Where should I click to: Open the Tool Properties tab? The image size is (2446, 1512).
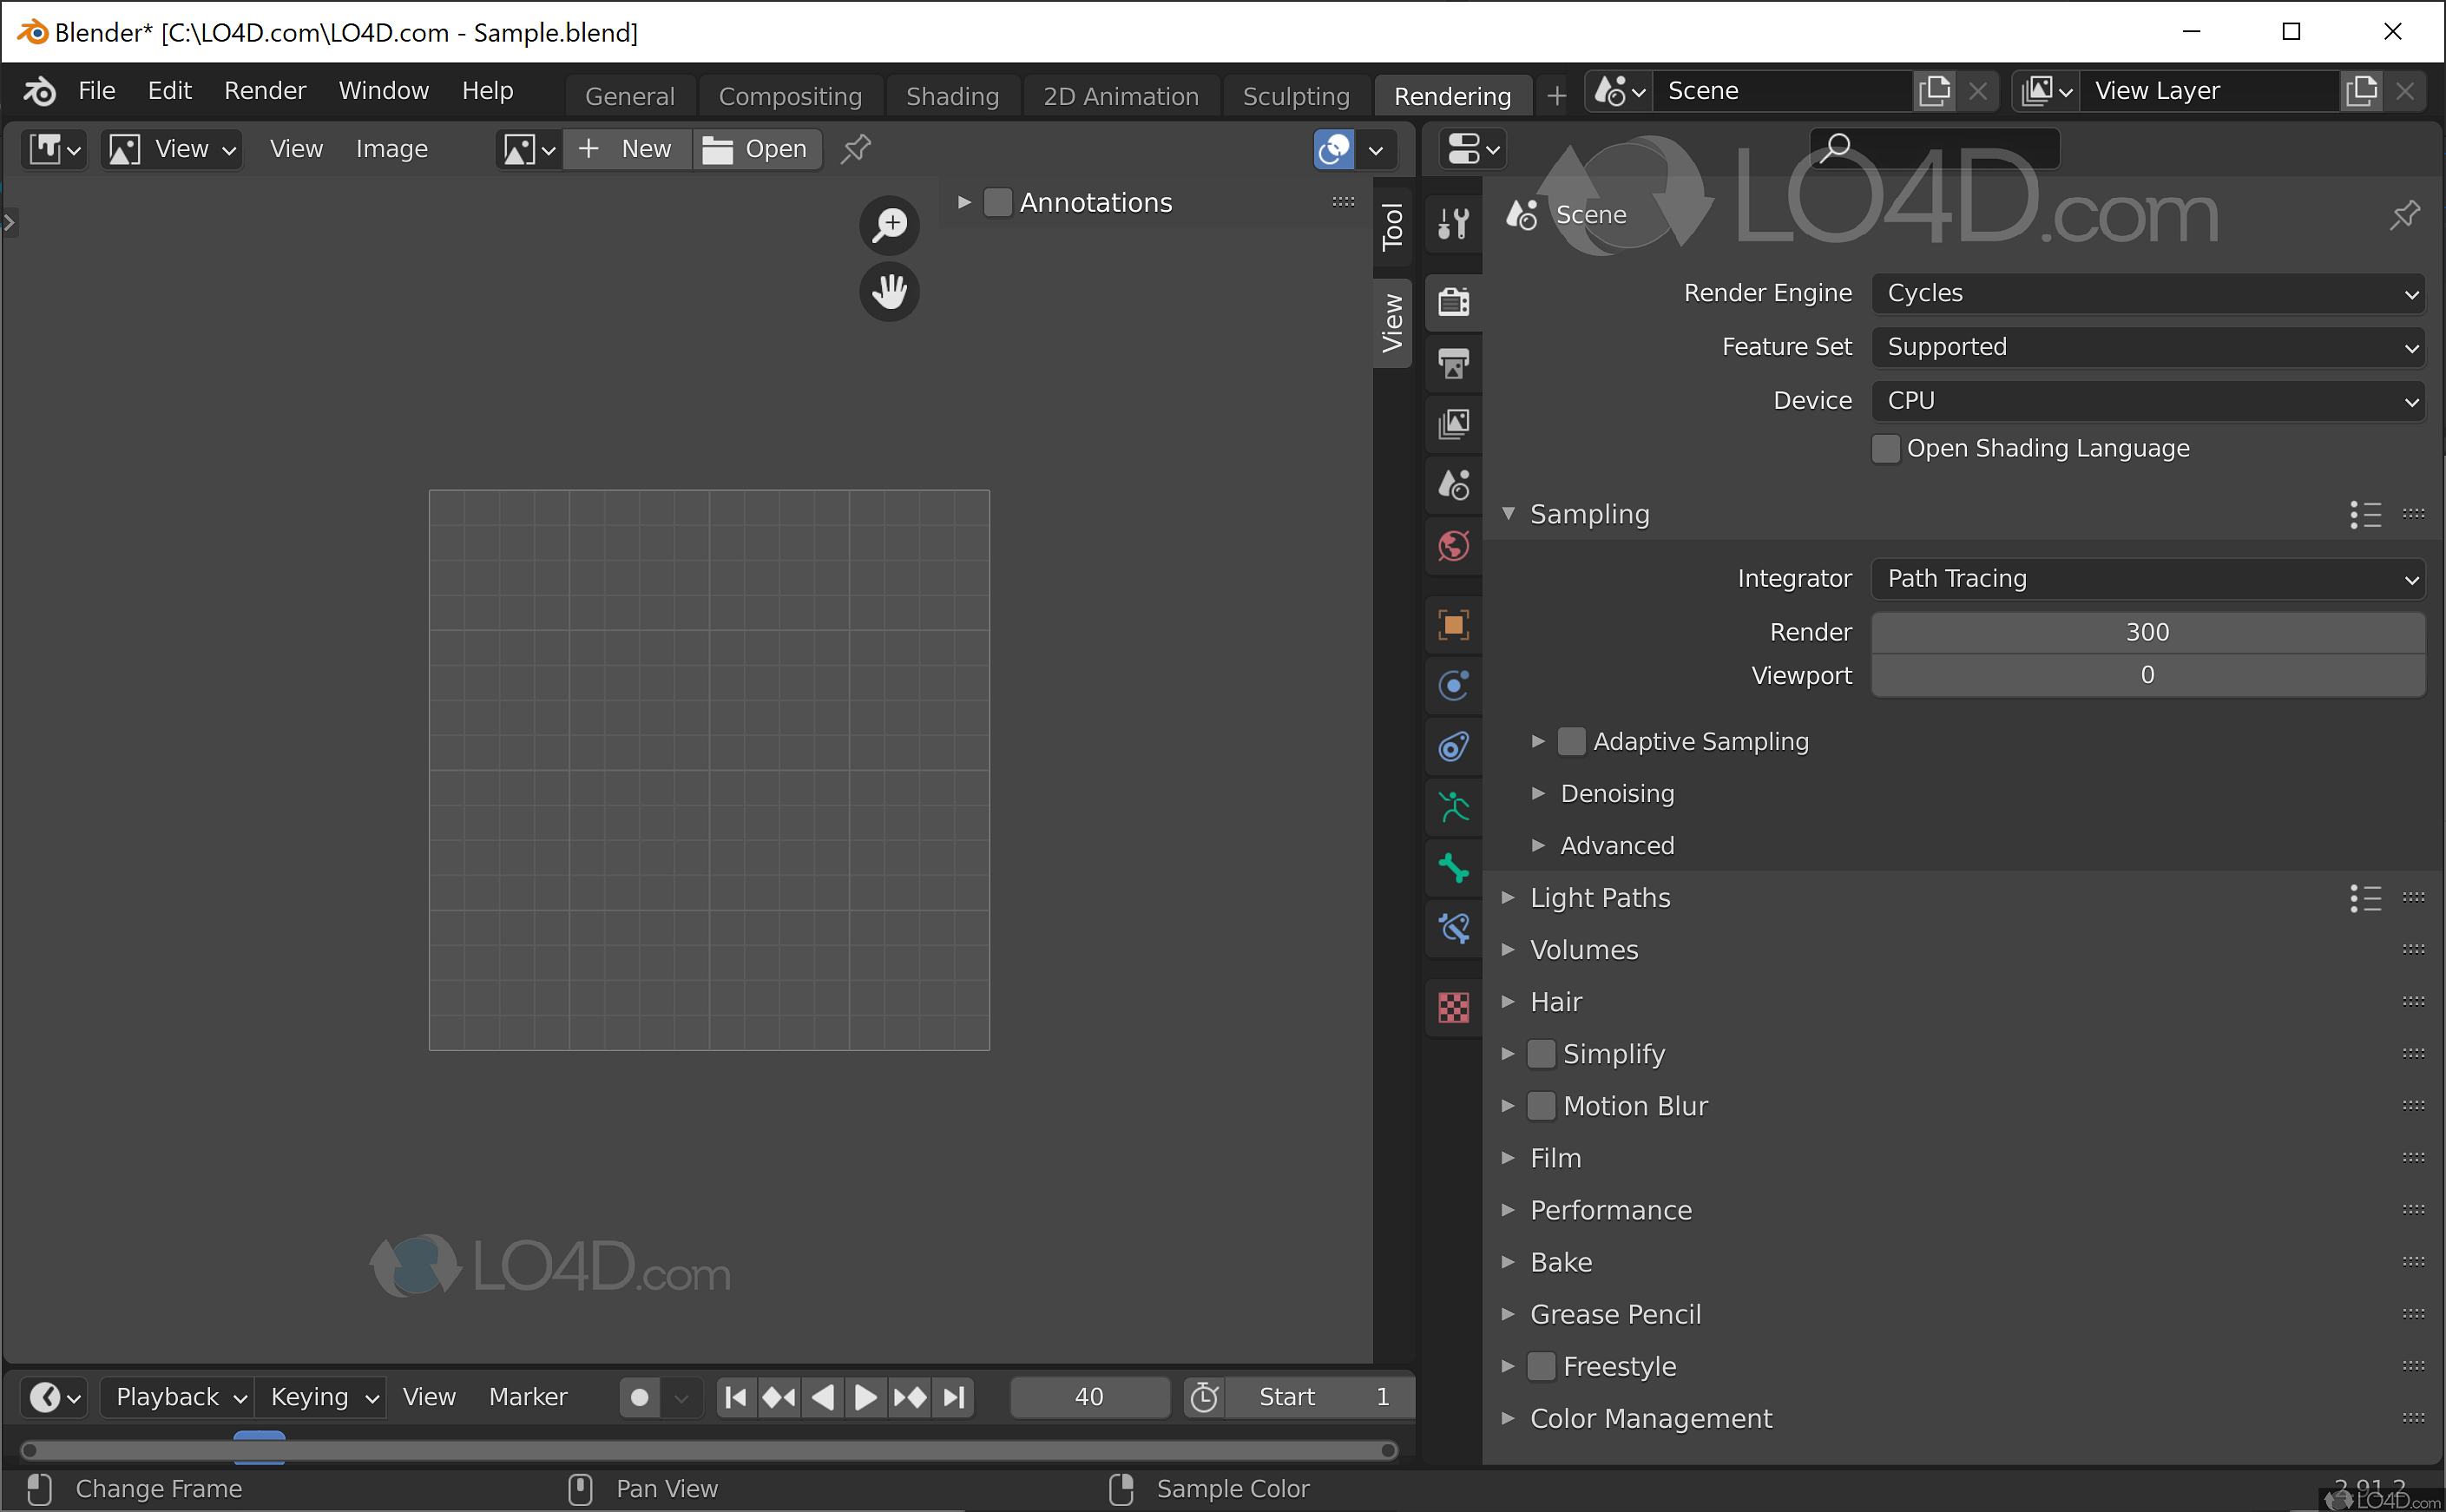pos(1453,224)
